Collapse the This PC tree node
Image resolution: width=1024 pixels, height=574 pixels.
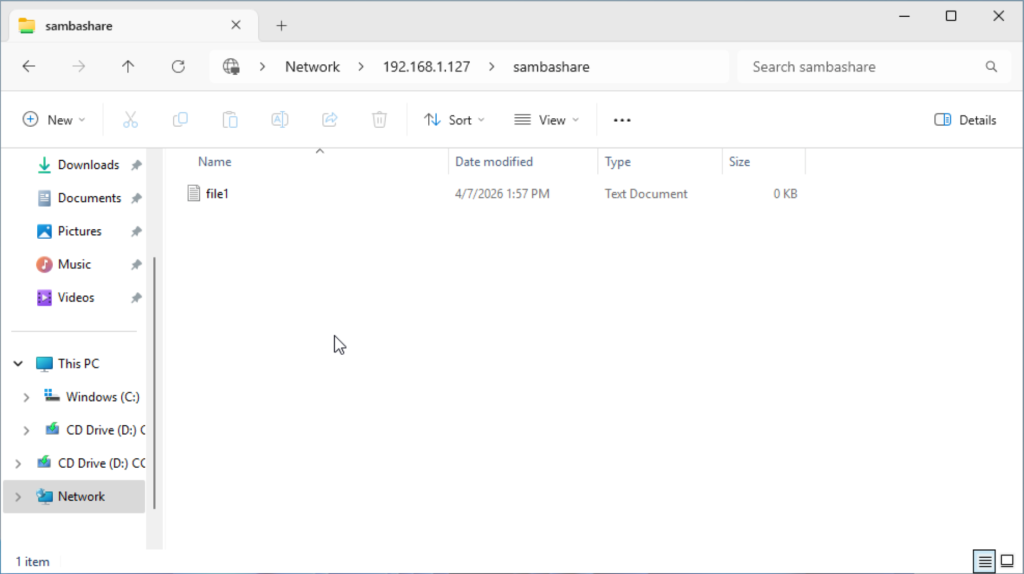click(18, 364)
